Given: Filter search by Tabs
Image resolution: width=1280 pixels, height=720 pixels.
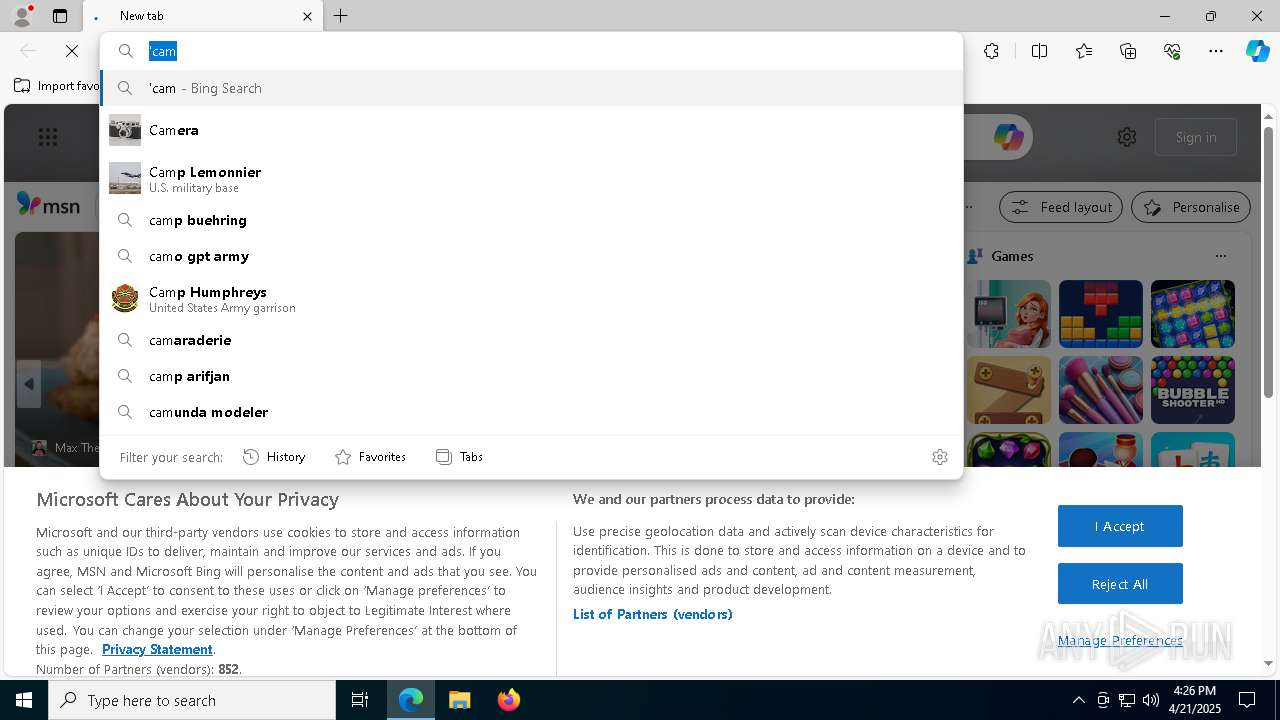Looking at the screenshot, I should click(459, 456).
